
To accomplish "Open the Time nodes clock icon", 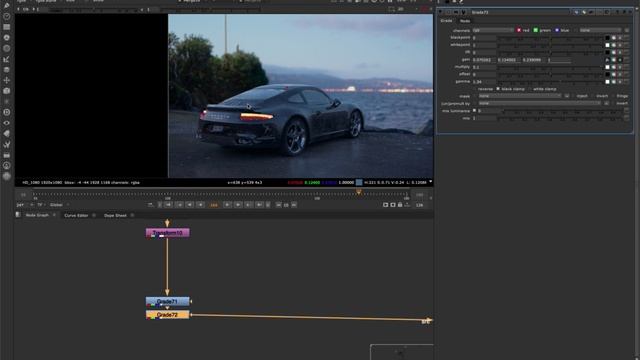I will pos(7,16).
